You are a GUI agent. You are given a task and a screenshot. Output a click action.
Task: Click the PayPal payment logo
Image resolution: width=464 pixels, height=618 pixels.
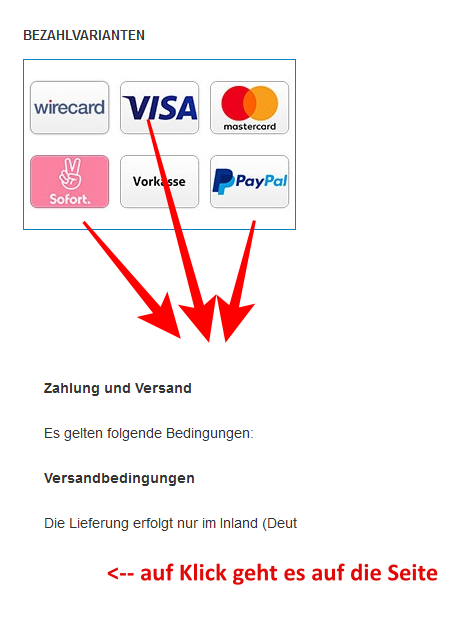[250, 181]
